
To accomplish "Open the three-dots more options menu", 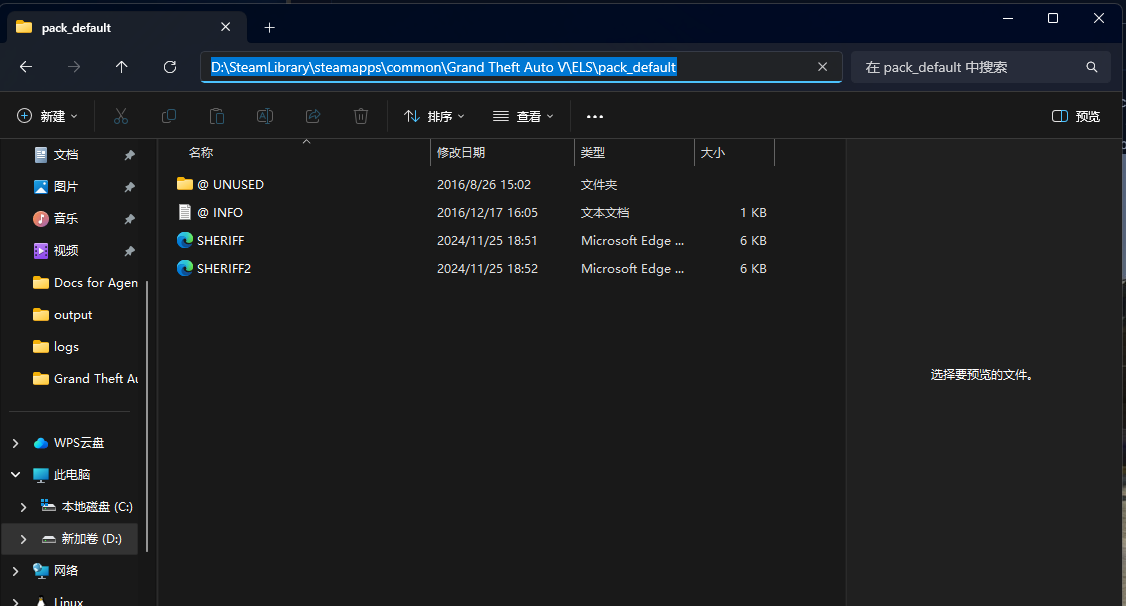I will (595, 116).
